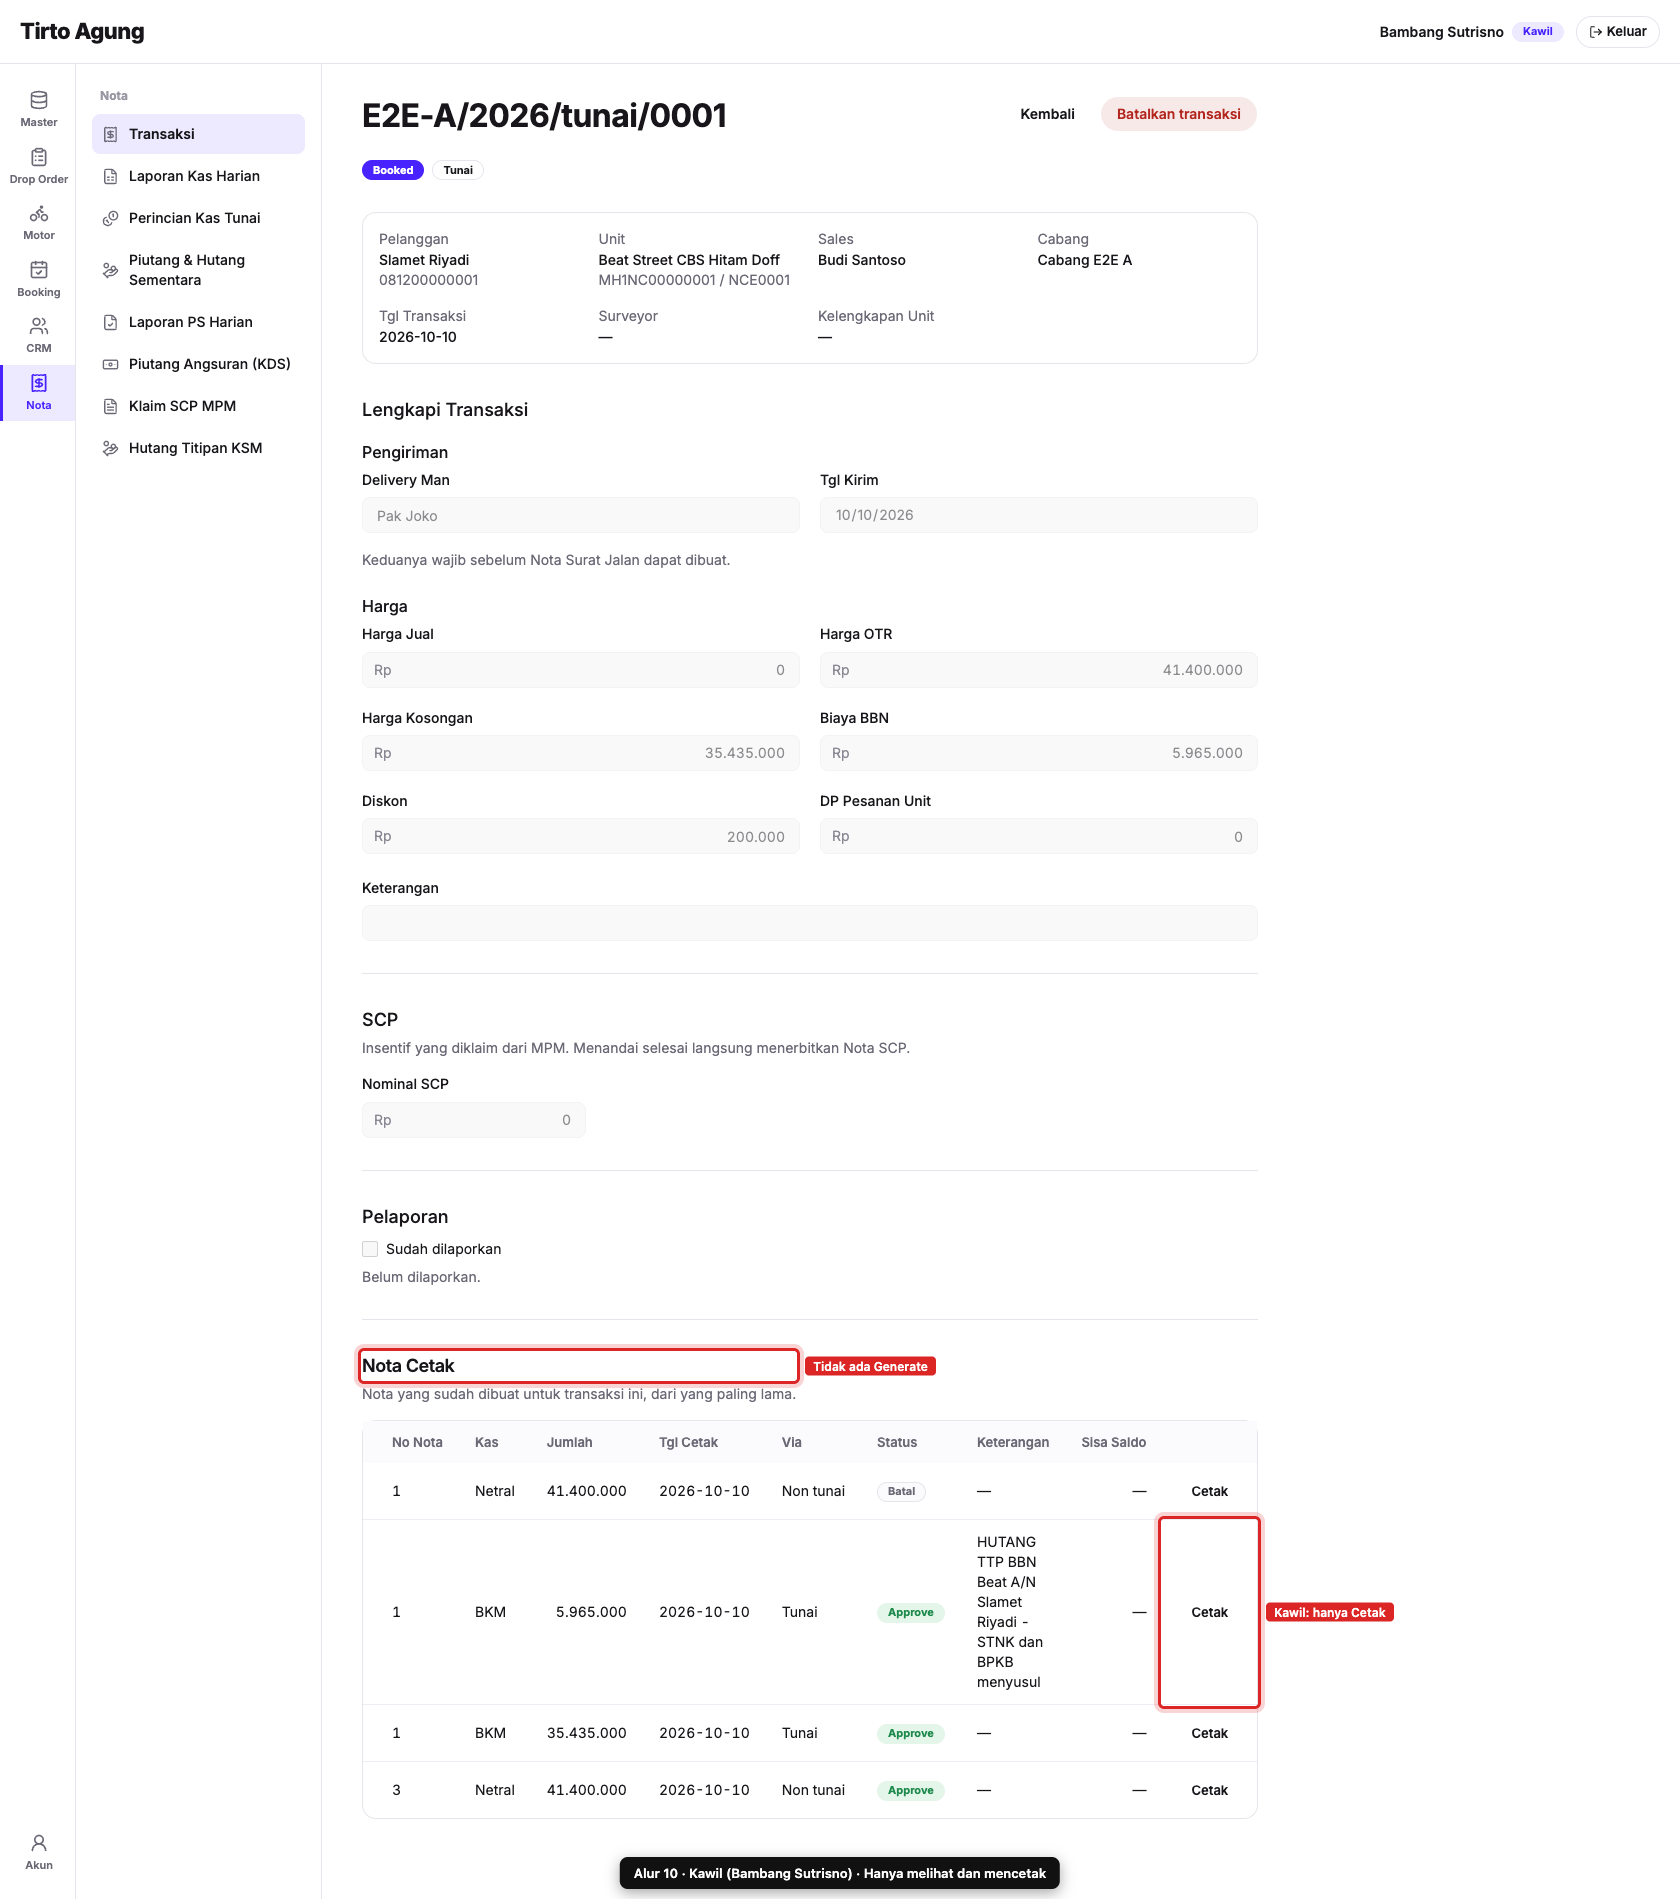
Task: Click the Tgl Kirim date field
Action: 1038,515
